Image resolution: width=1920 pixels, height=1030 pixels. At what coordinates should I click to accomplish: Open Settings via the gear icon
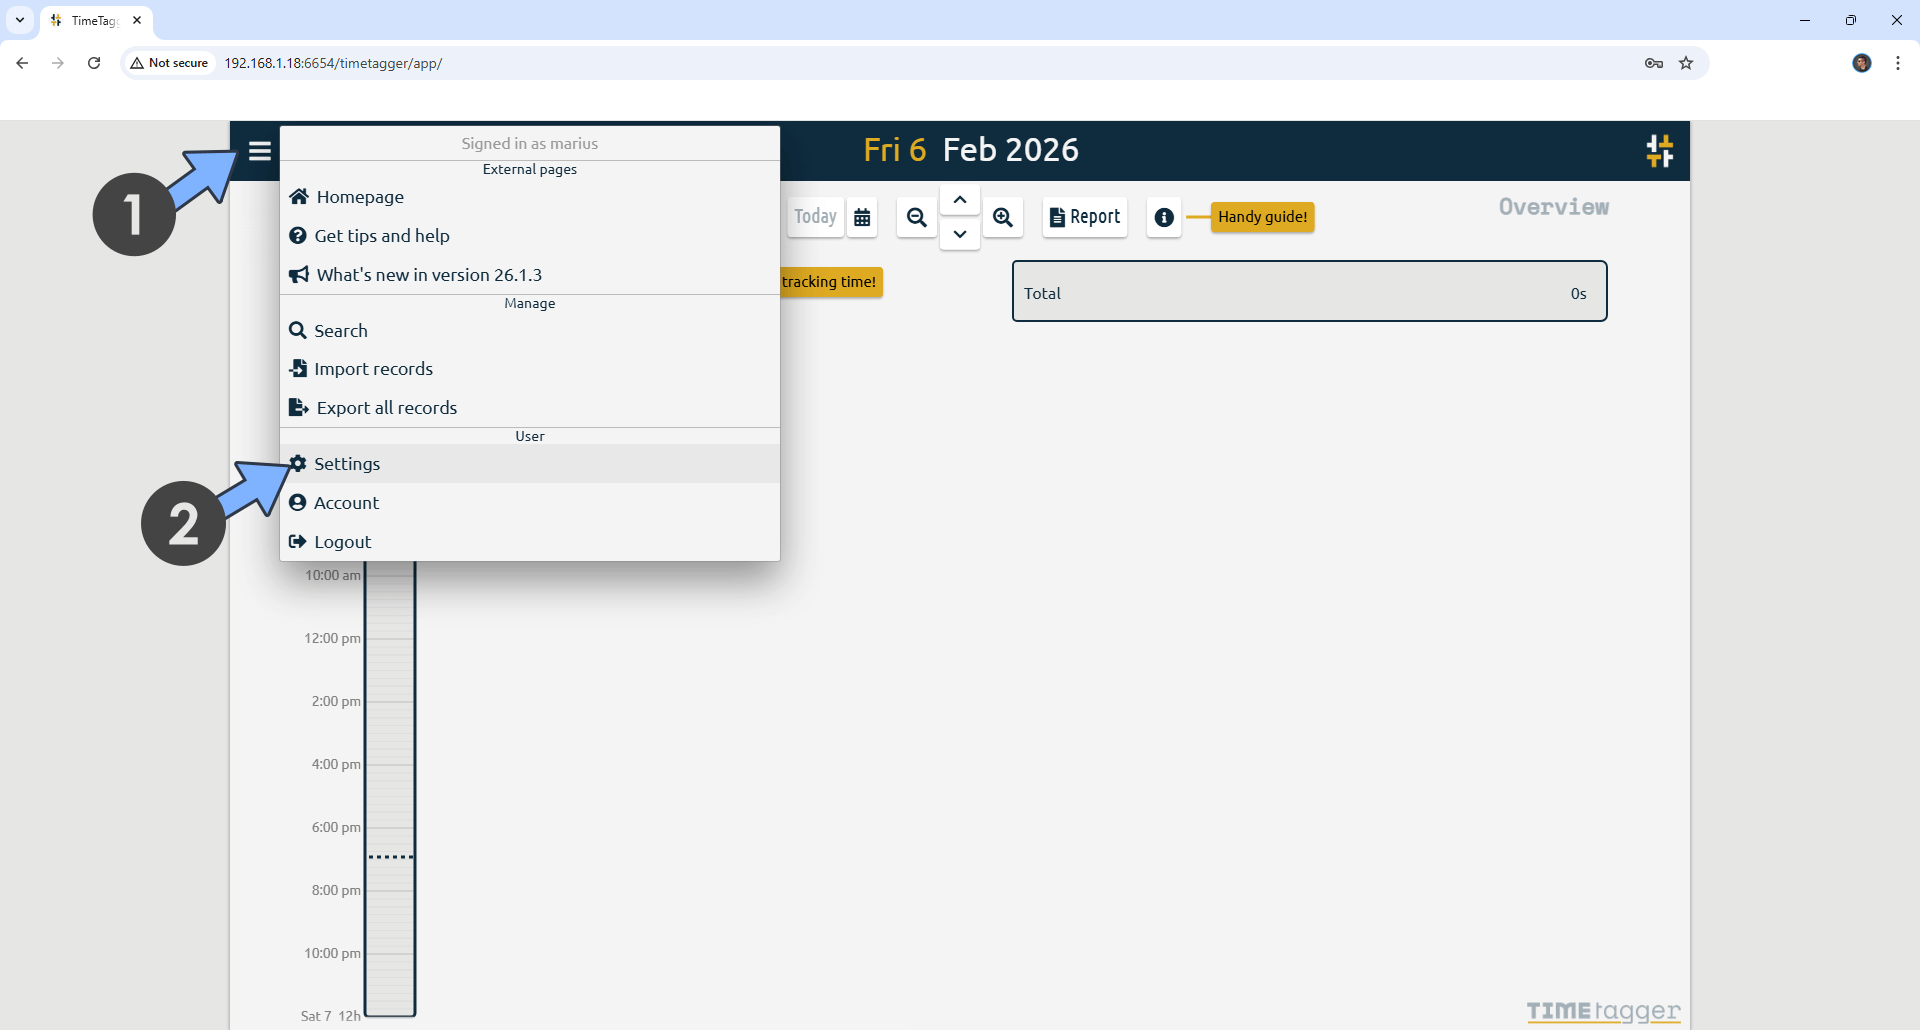click(x=298, y=463)
